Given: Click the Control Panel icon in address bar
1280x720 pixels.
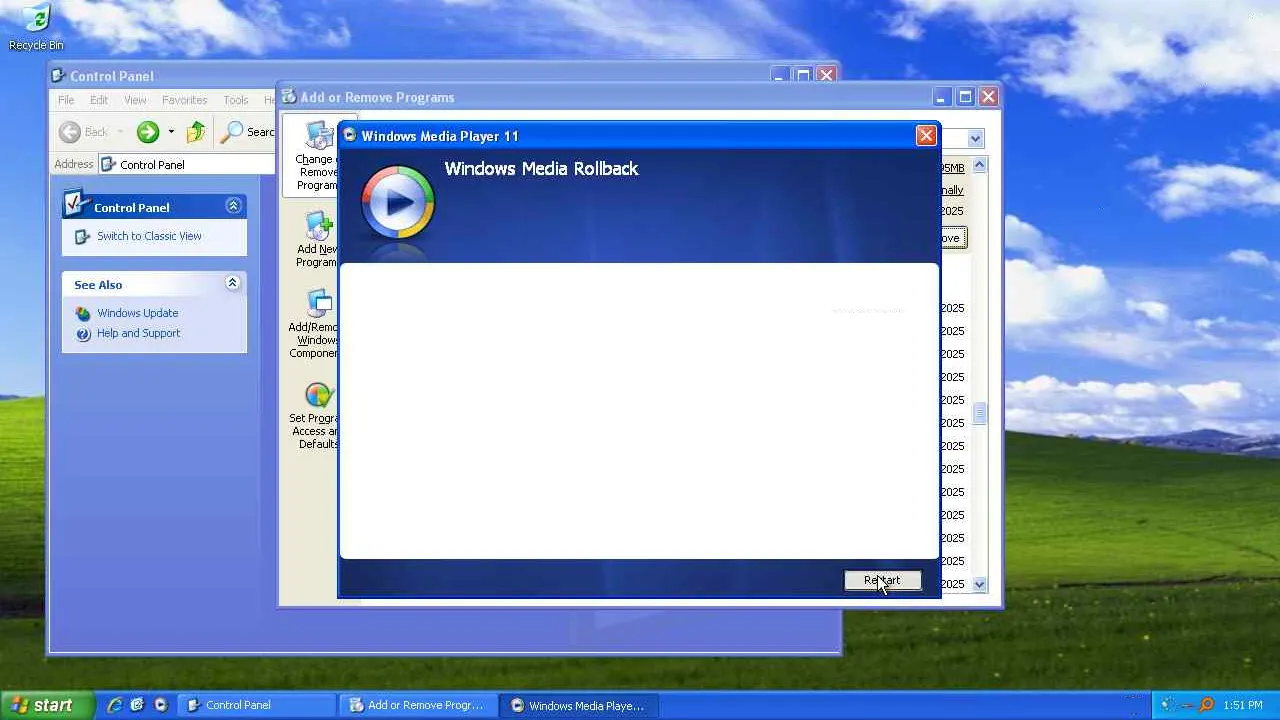Looking at the screenshot, I should pos(109,165).
